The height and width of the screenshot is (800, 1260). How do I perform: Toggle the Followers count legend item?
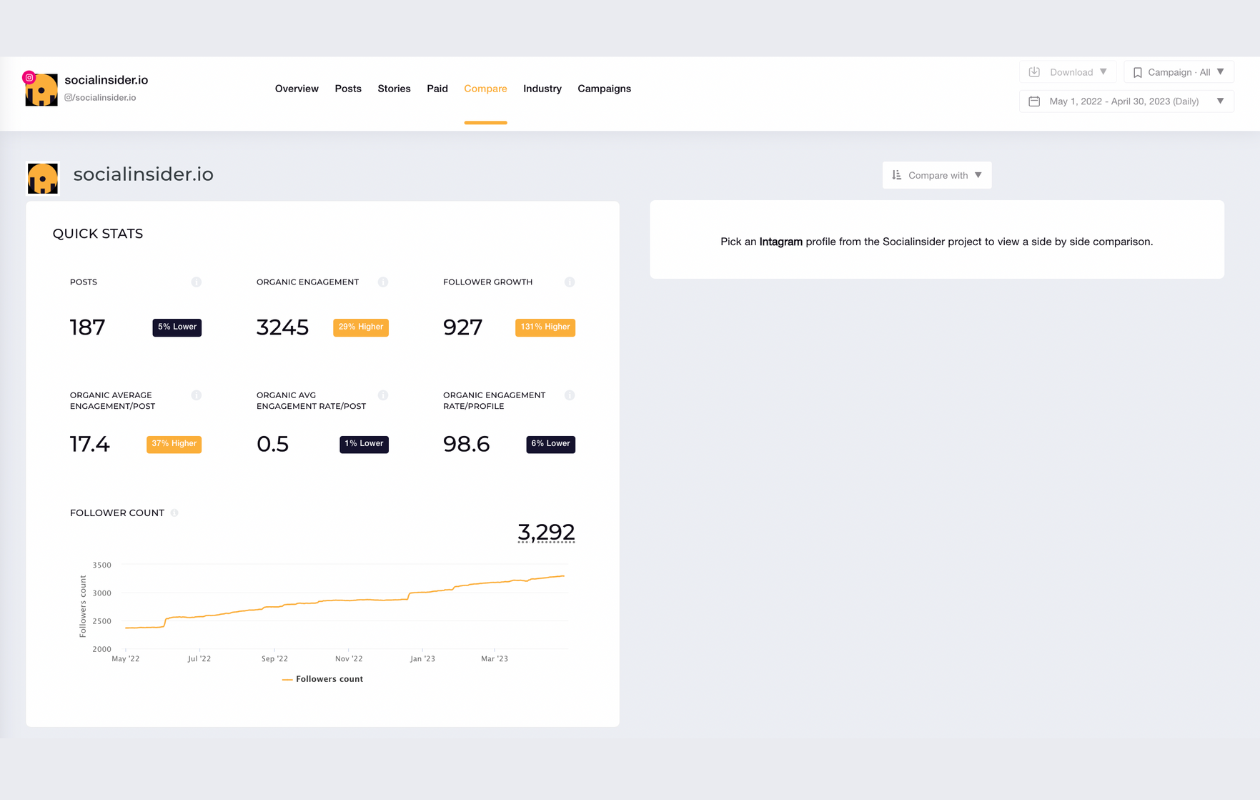tap(322, 679)
